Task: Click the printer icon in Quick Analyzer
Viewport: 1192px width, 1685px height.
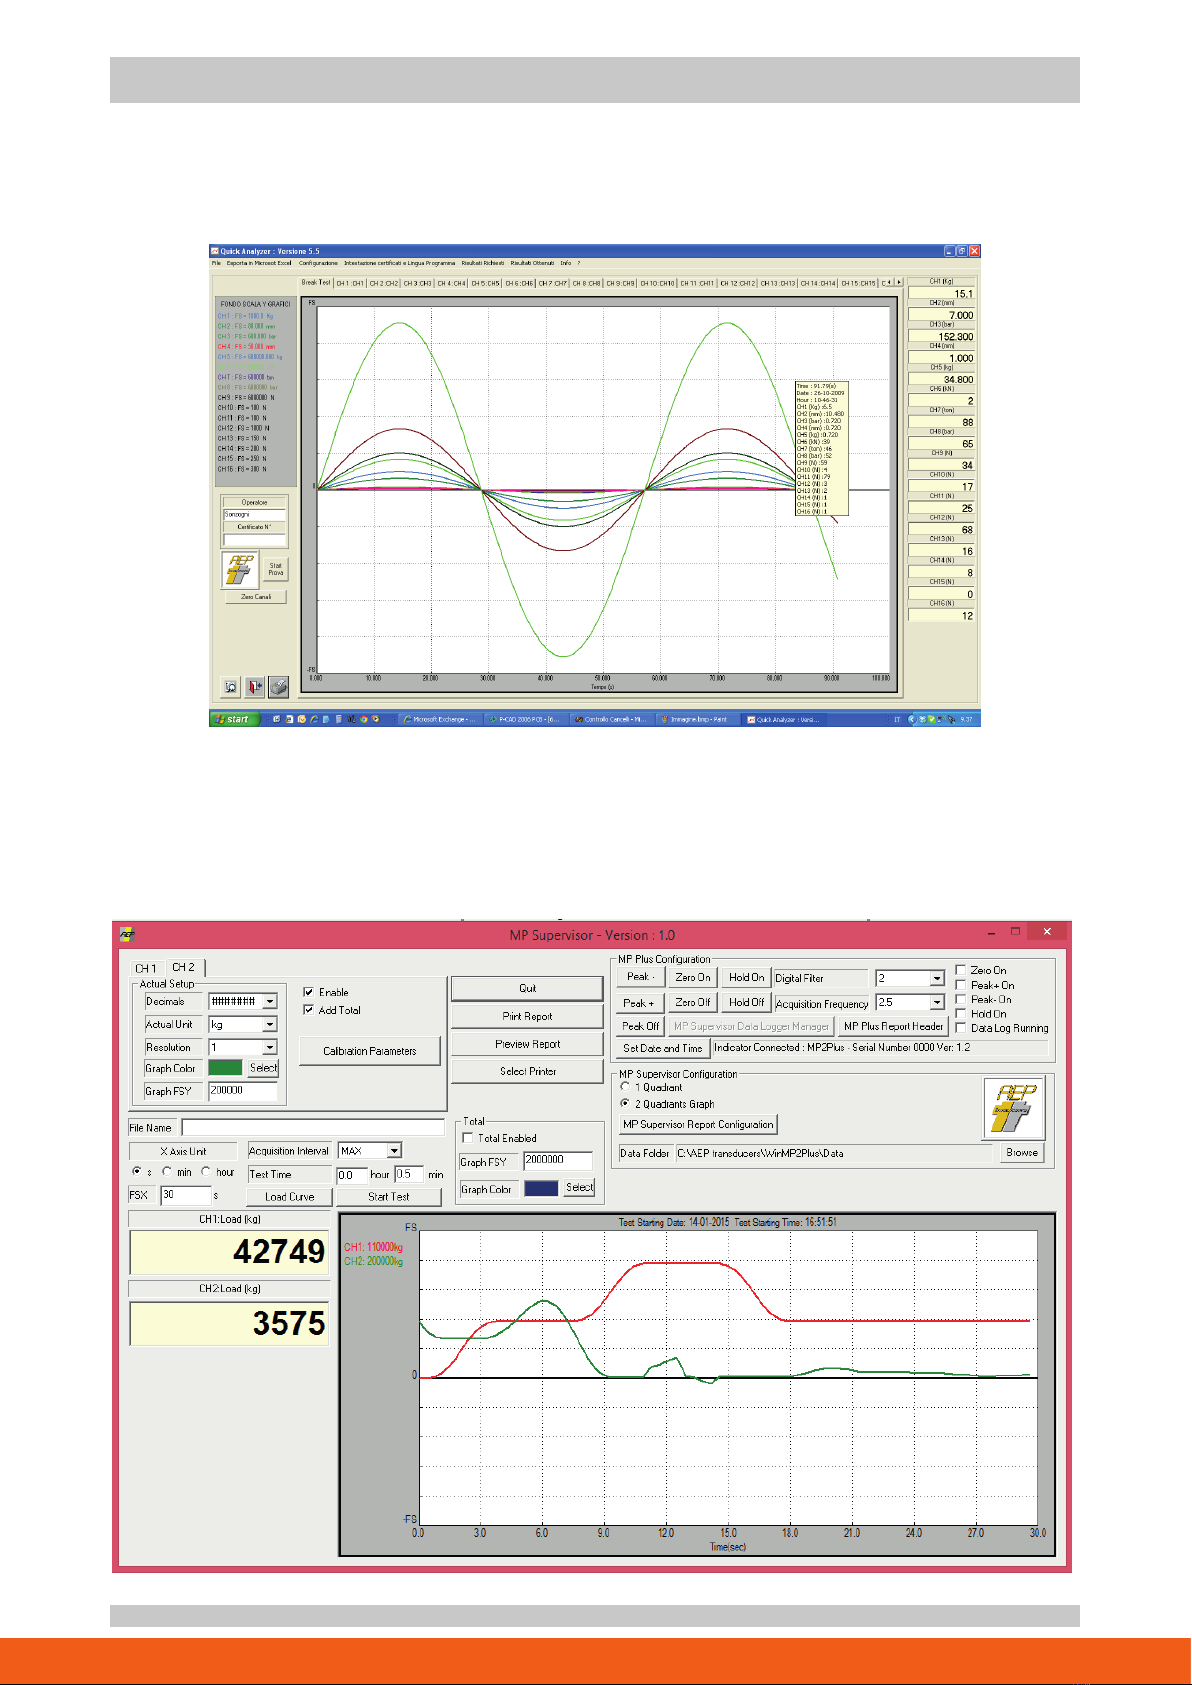Action: point(279,687)
